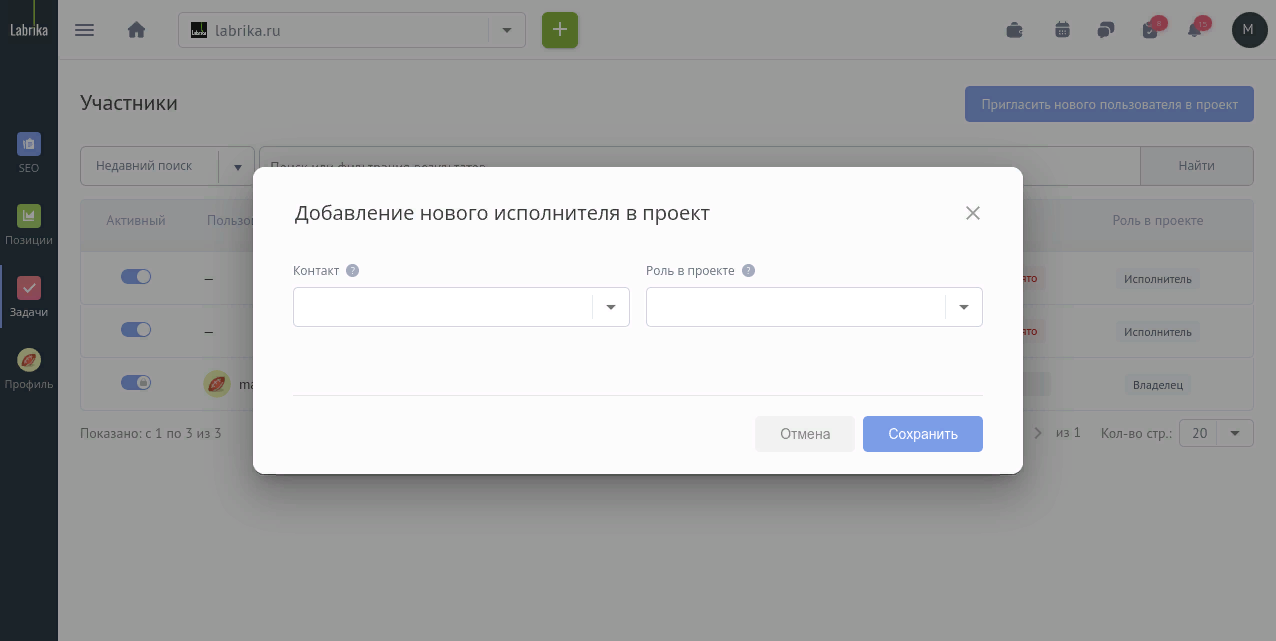This screenshot has width=1276, height=641.
Task: Click the Отмена button
Action: 805,434
